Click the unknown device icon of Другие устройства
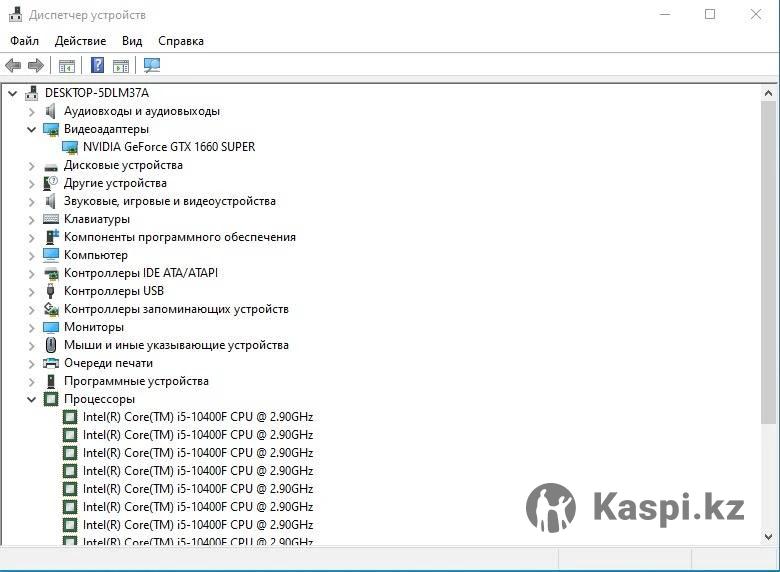The width and height of the screenshot is (780, 572). pos(51,183)
